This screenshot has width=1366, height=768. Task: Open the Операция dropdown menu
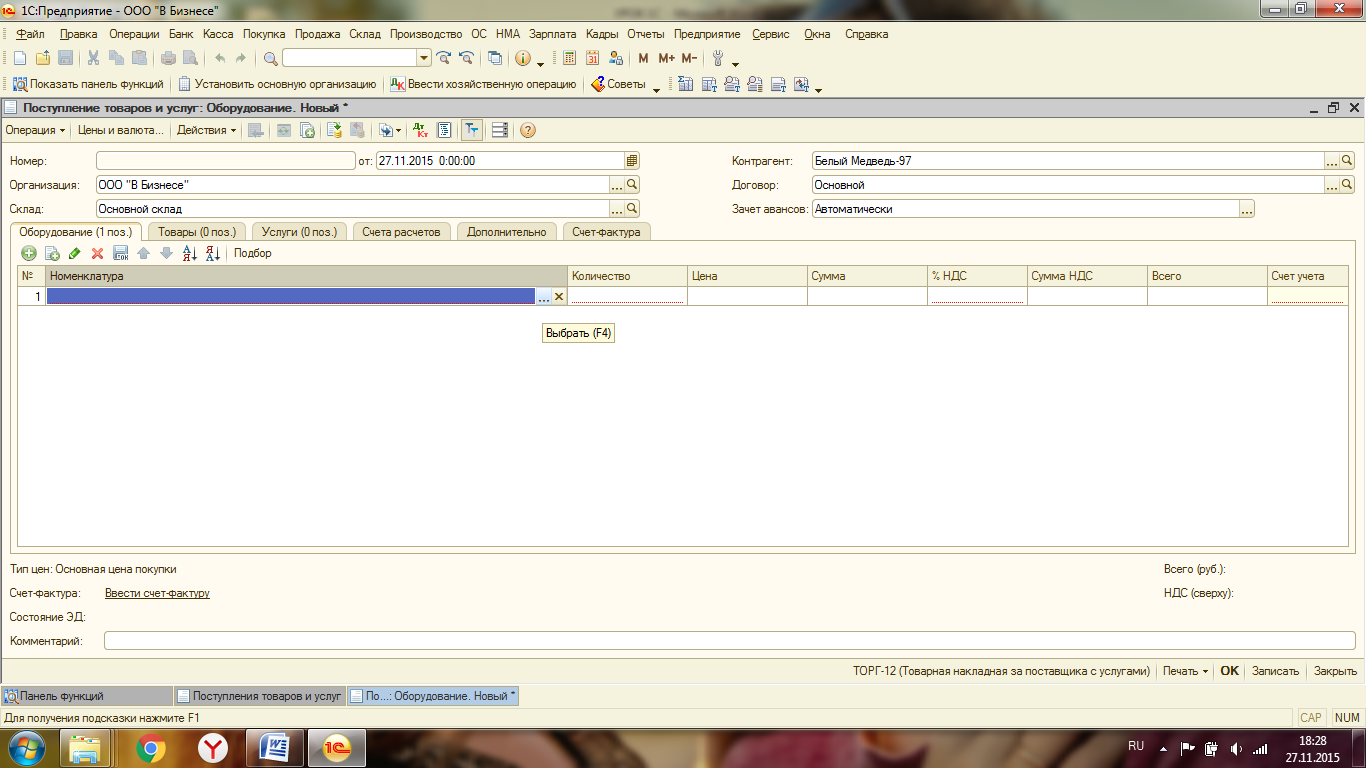click(x=35, y=130)
